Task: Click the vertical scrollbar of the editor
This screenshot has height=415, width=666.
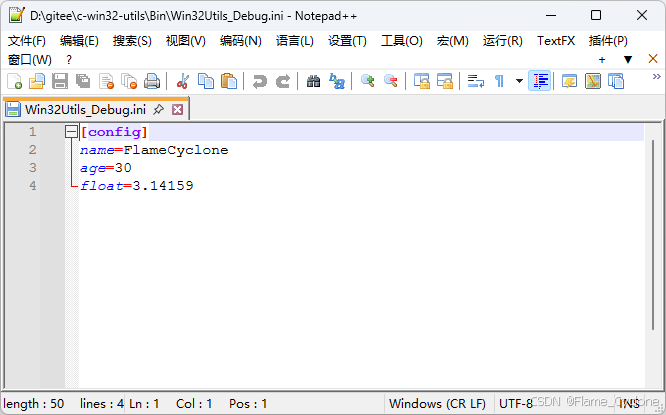Action: click(x=653, y=235)
